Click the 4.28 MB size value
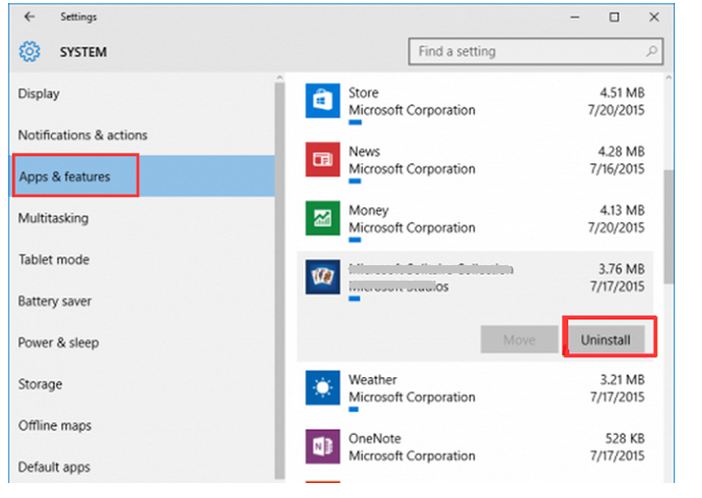The image size is (702, 498). point(621,151)
